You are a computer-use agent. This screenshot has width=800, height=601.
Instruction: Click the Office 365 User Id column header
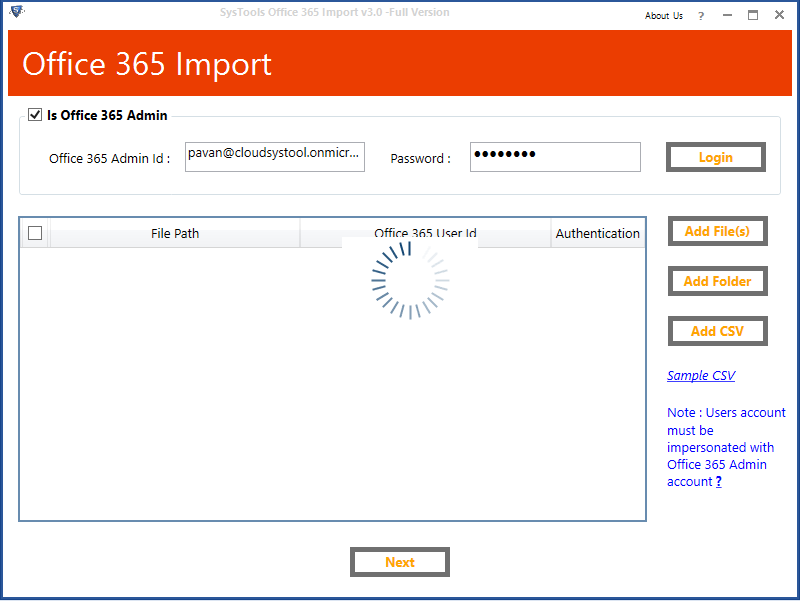425,233
